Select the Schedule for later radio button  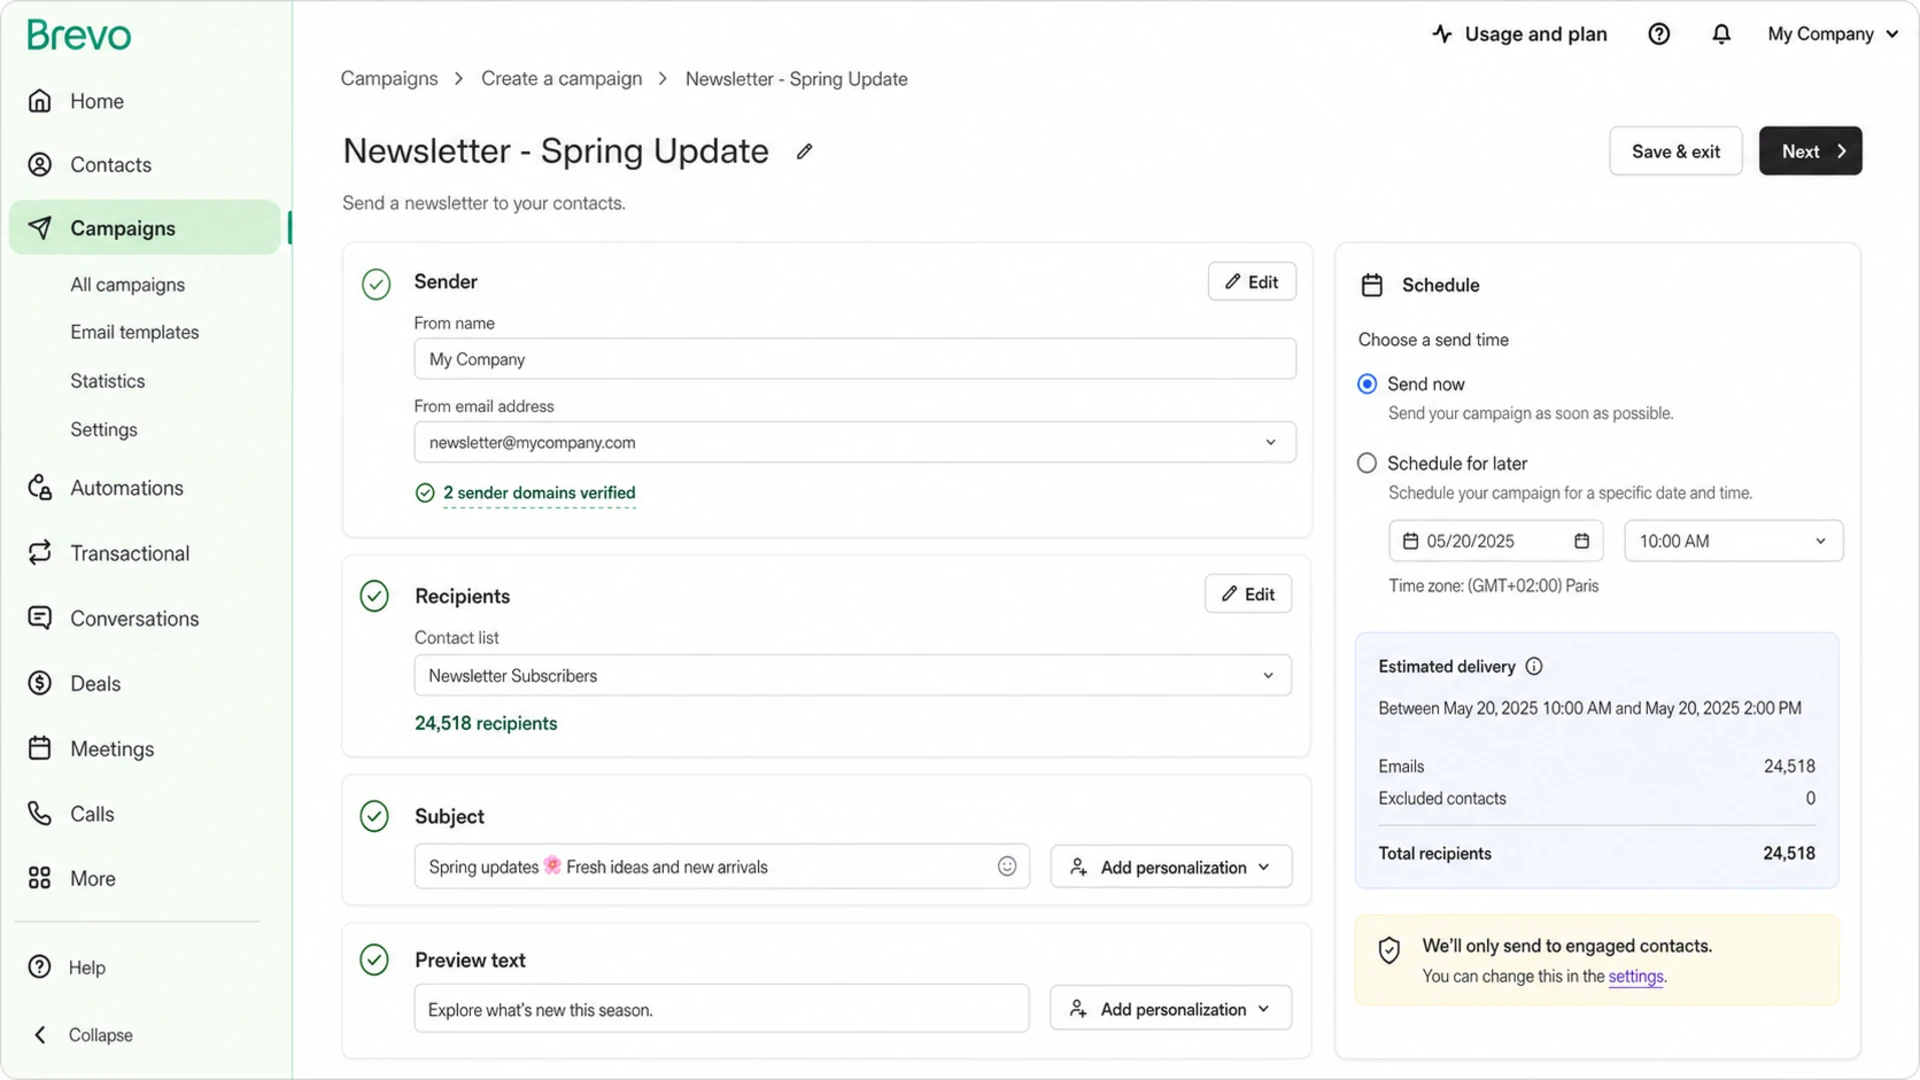[1367, 463]
